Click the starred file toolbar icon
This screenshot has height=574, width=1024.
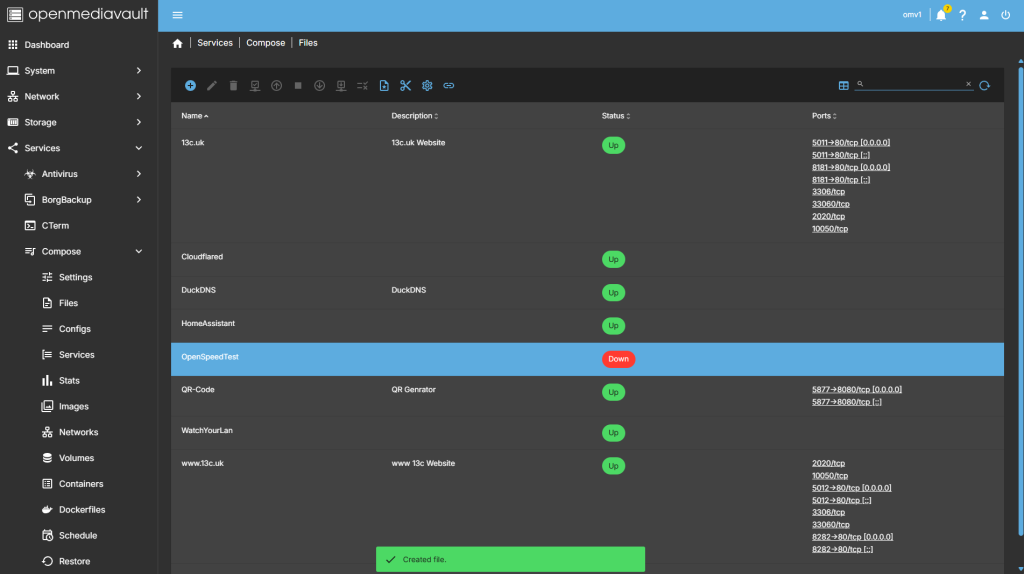[x=384, y=86]
